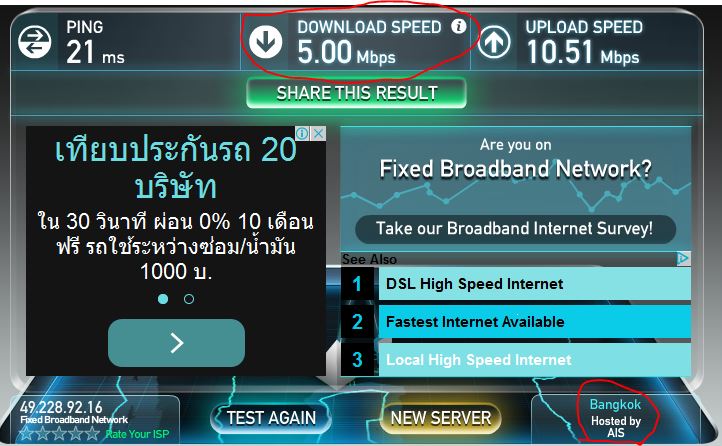Click the ping arrows icon

[x=35, y=41]
